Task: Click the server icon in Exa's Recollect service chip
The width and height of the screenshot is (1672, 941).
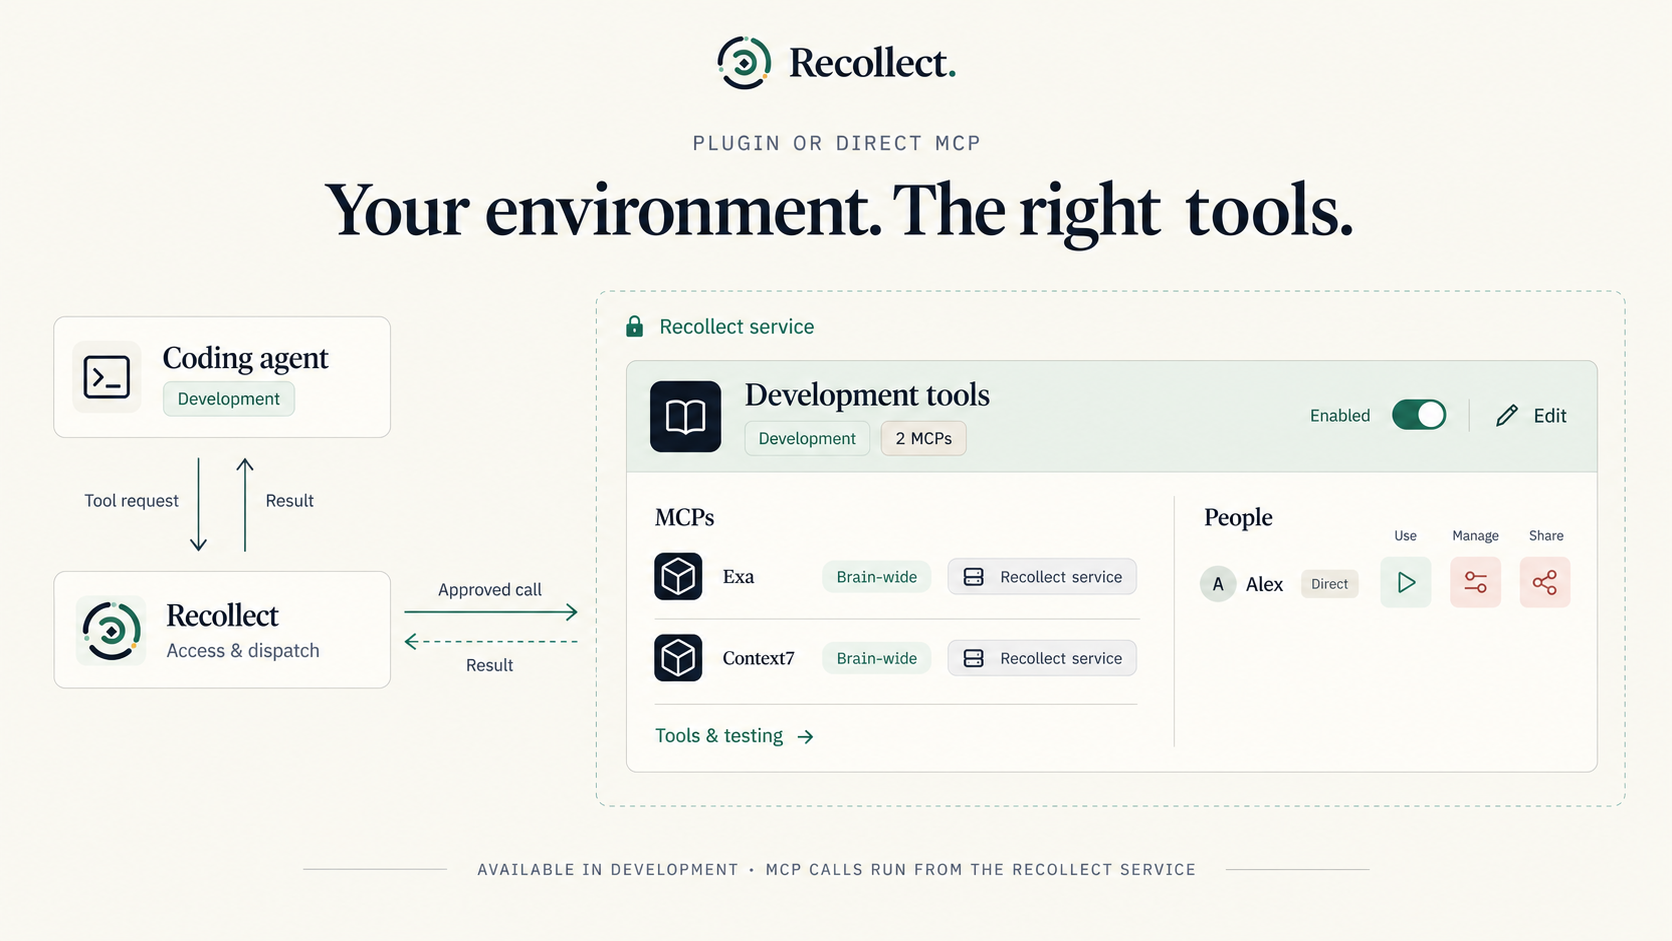Action: [x=973, y=577]
